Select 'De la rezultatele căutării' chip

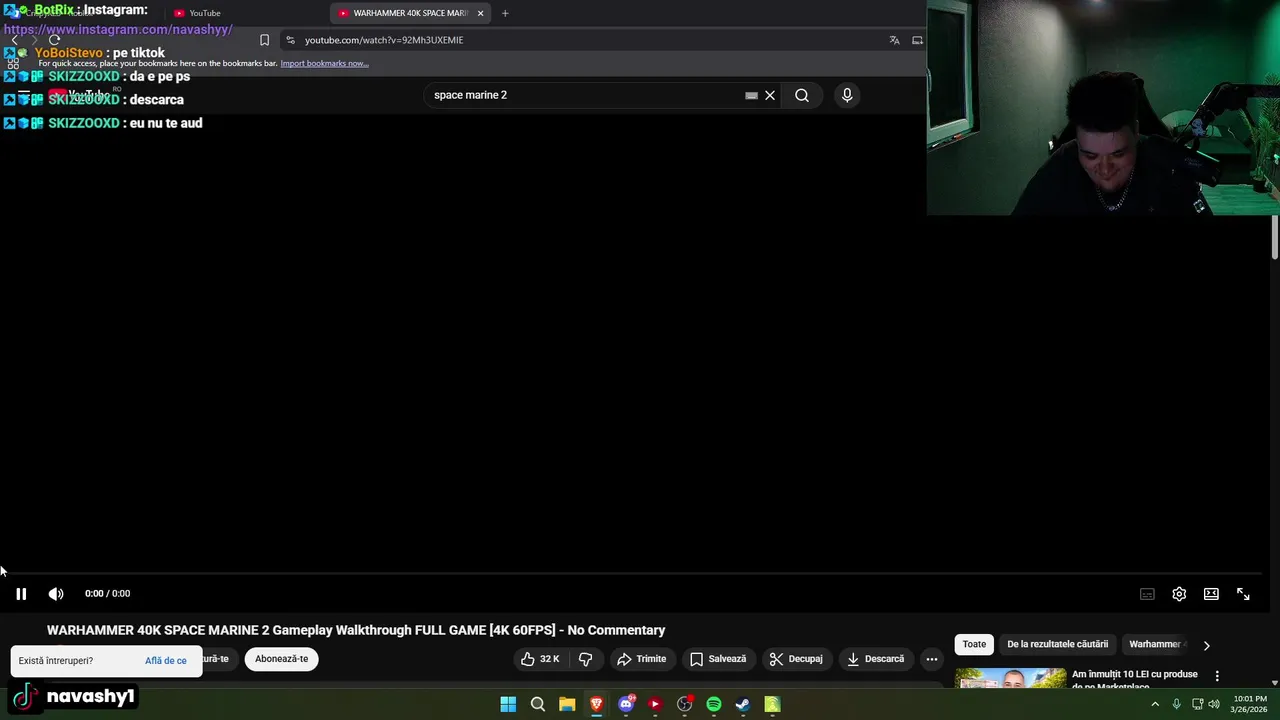(1057, 644)
